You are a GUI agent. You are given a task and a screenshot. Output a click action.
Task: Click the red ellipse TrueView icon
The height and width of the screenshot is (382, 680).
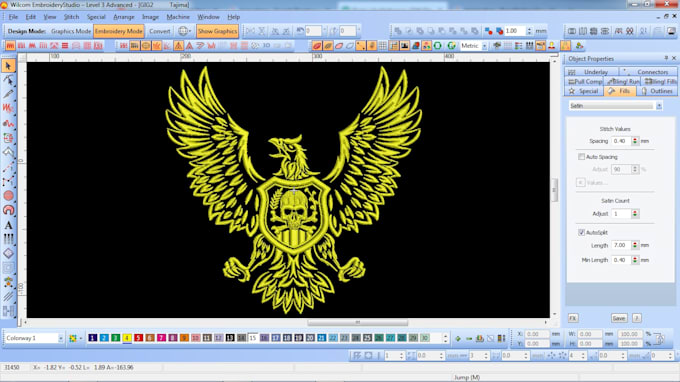point(317,46)
